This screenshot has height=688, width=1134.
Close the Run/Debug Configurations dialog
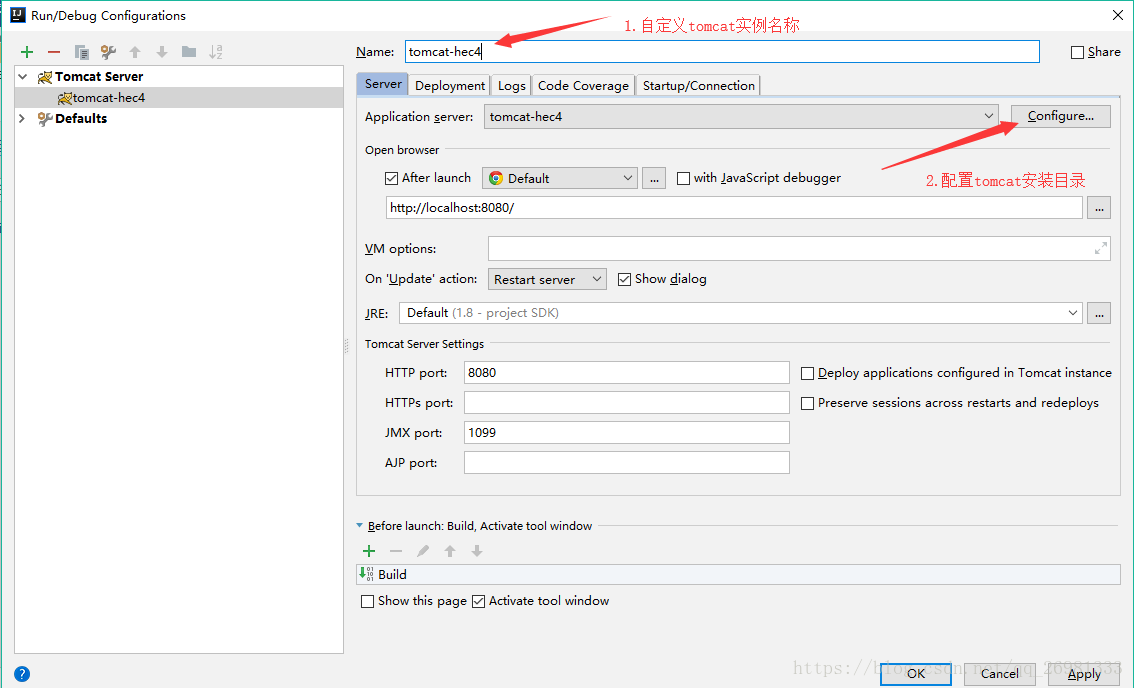pos(1117,14)
